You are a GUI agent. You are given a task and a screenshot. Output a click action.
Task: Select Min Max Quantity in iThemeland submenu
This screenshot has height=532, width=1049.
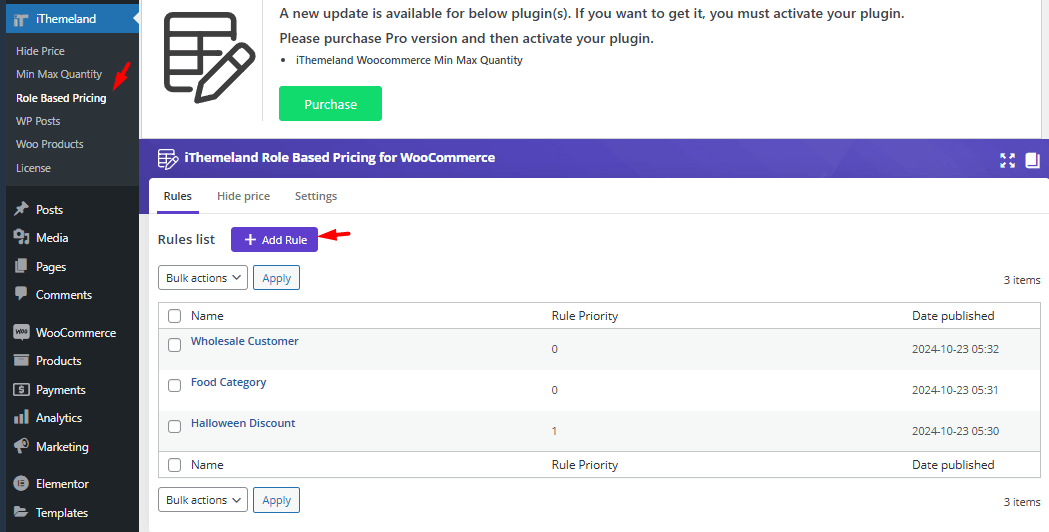tap(59, 74)
